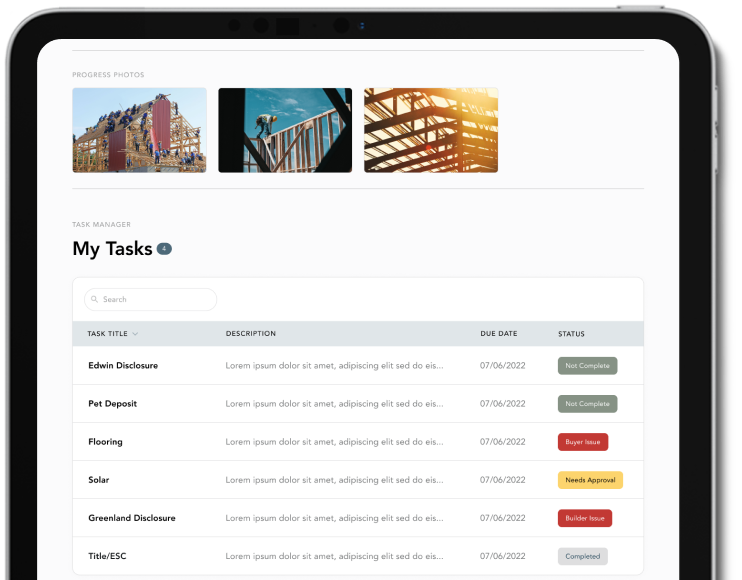This screenshot has width=742, height=580.
Task: Open the Greenland Disclosure task
Action: coord(132,518)
